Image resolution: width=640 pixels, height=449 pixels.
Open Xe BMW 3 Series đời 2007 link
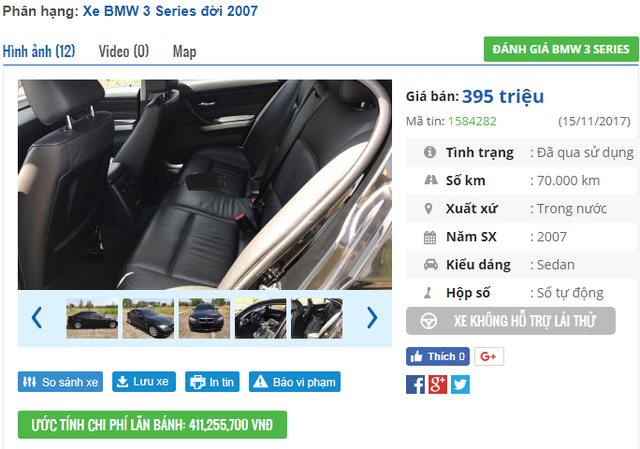(x=170, y=11)
